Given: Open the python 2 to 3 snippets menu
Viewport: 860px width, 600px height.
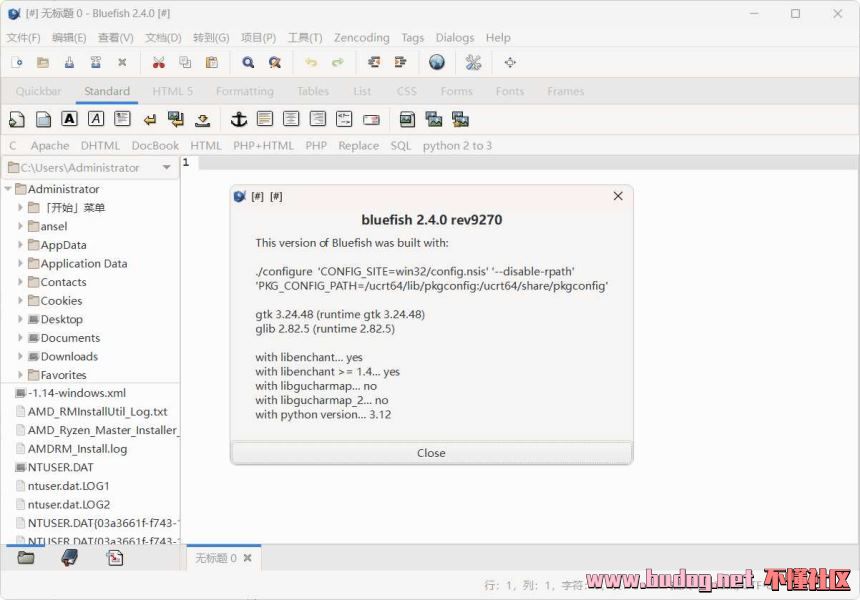Looking at the screenshot, I should [x=457, y=146].
